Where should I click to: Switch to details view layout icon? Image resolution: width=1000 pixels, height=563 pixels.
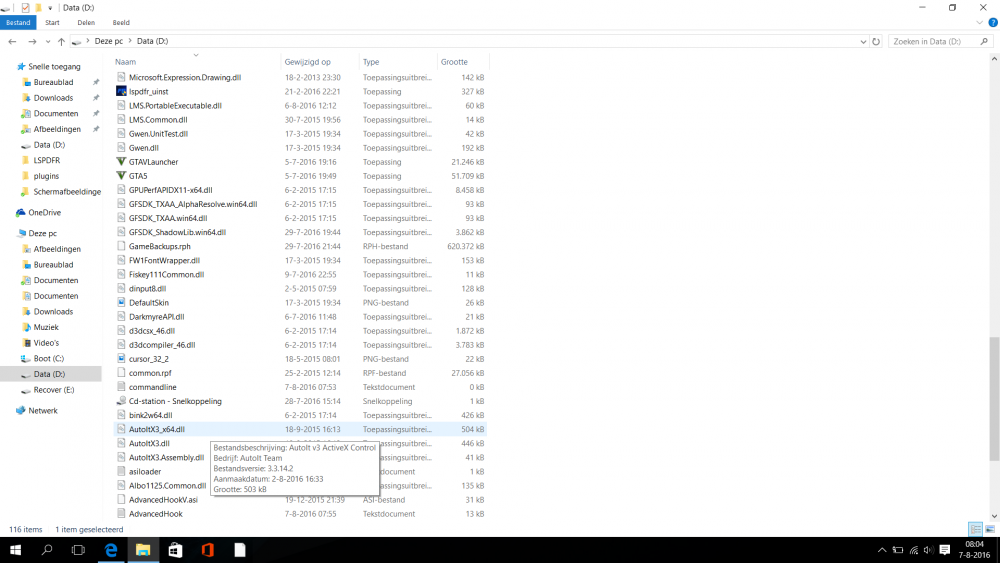(975, 529)
